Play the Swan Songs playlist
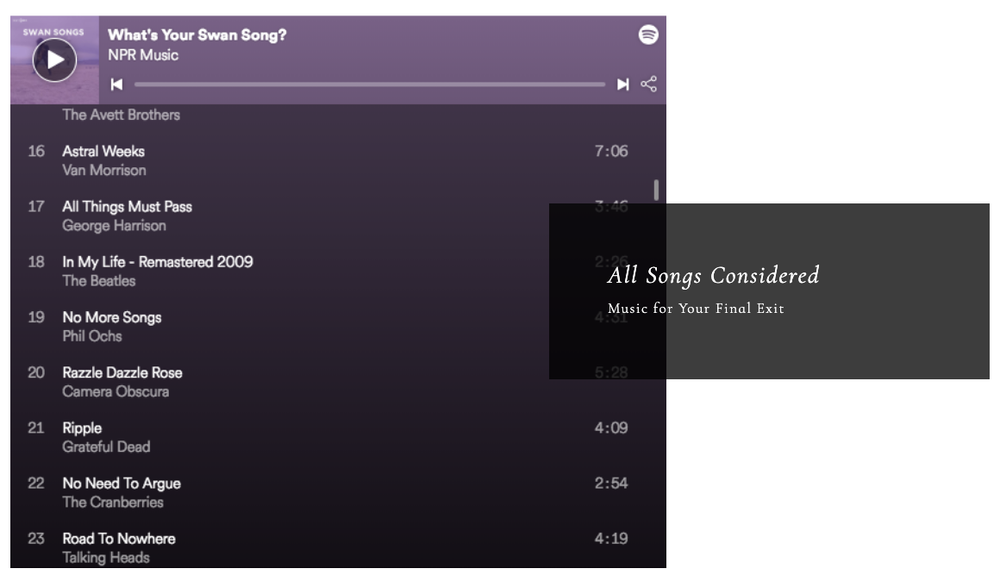This screenshot has height=581, width=1000. pyautogui.click(x=55, y=60)
